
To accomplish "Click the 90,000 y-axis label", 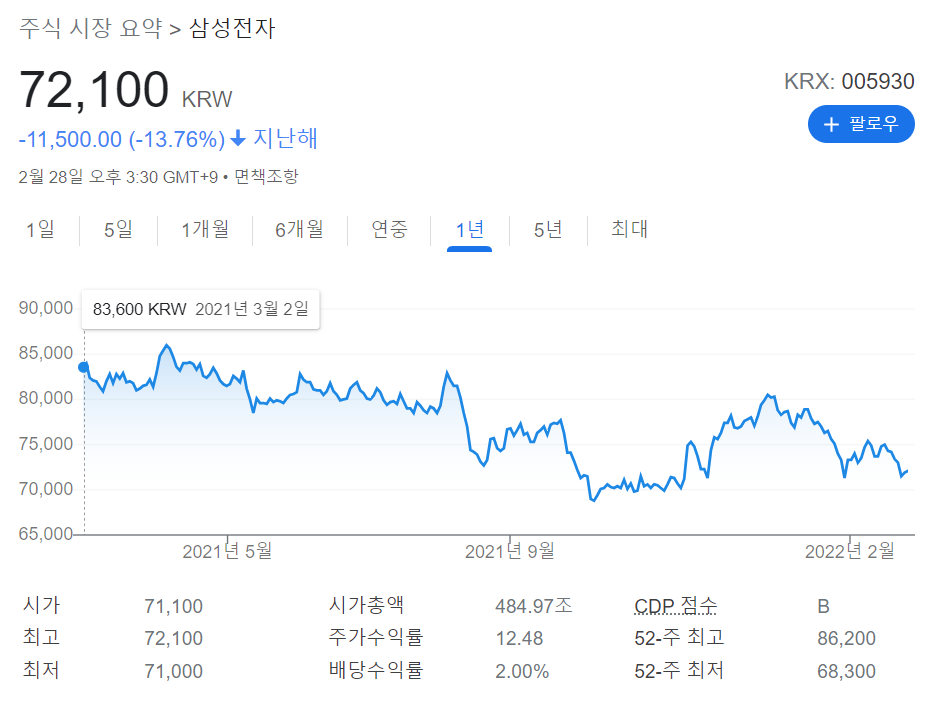I will click(46, 308).
